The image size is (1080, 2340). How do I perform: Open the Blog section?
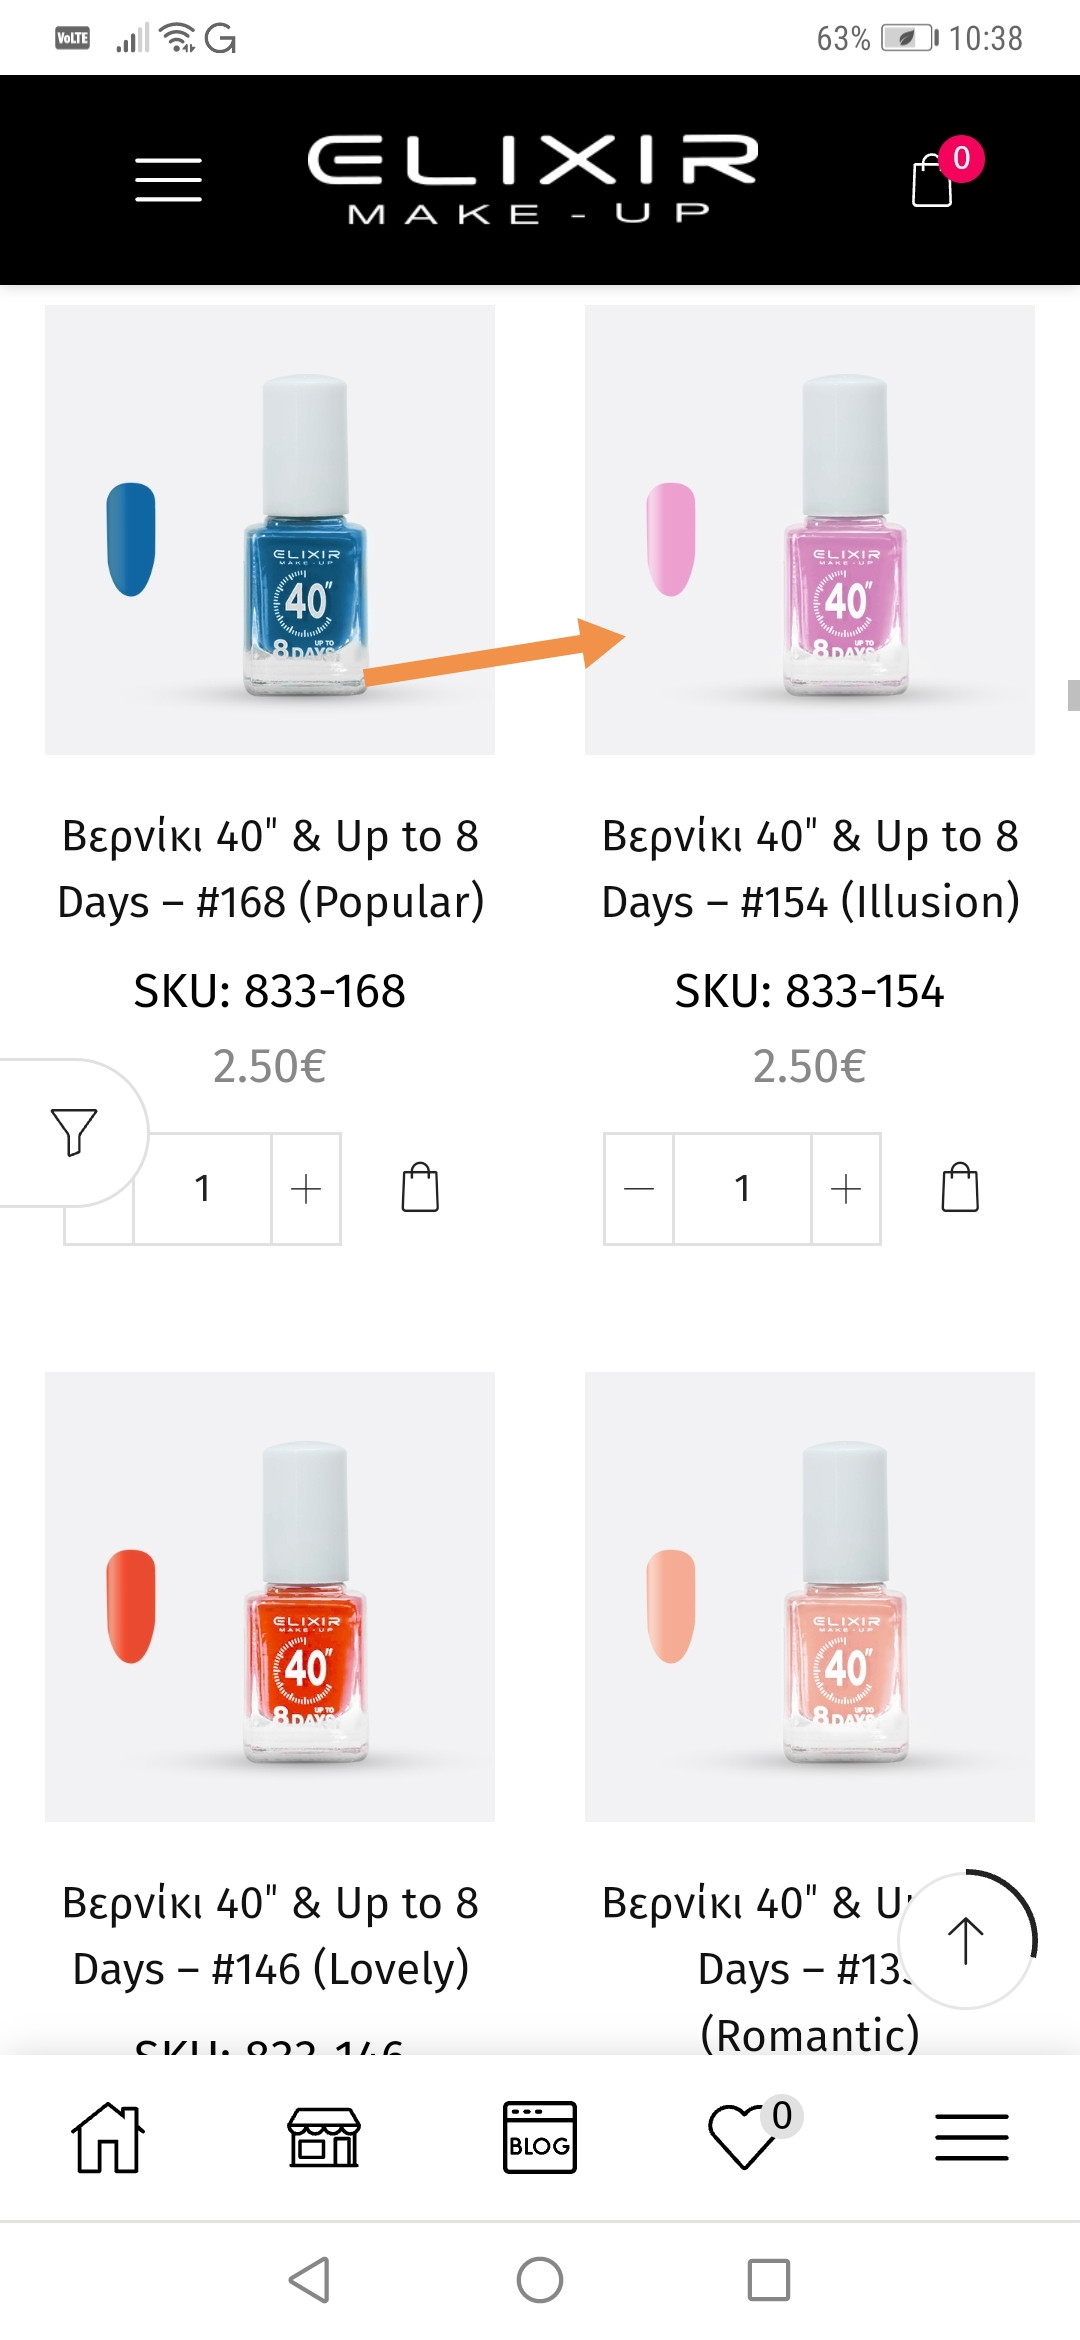pos(540,2138)
